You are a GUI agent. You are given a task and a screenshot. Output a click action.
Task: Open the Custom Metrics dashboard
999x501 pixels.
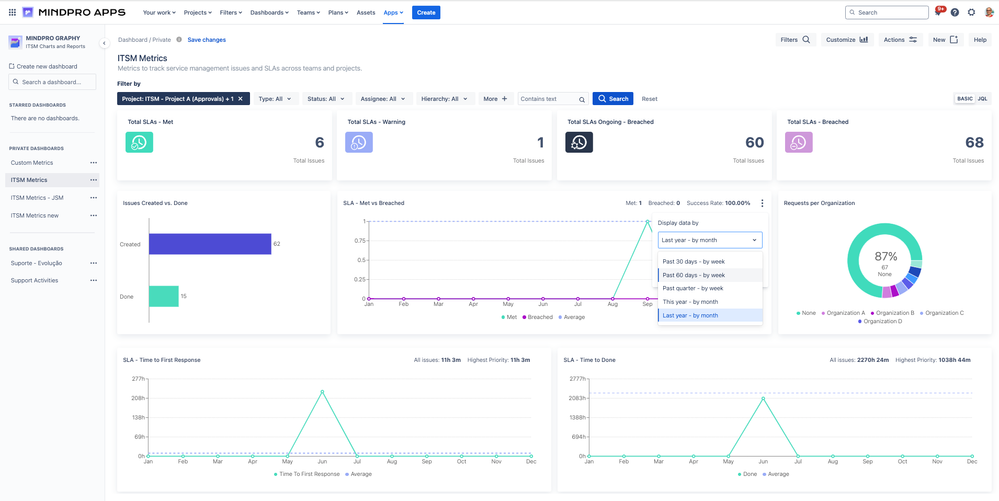(x=32, y=163)
